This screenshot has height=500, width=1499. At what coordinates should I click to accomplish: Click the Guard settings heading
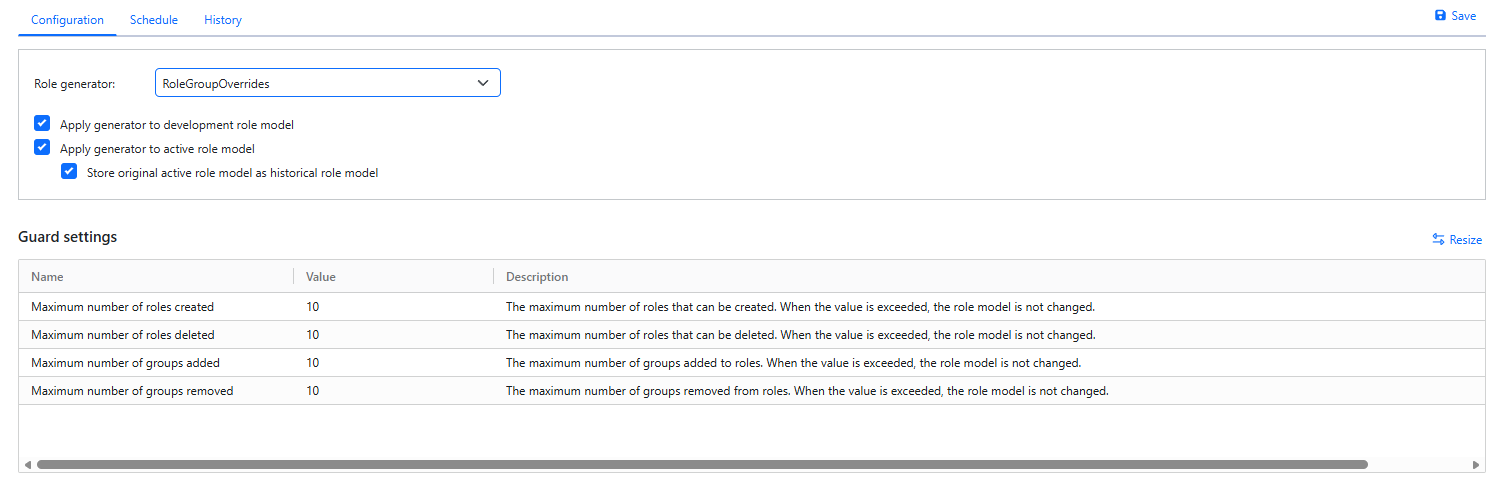click(x=67, y=237)
